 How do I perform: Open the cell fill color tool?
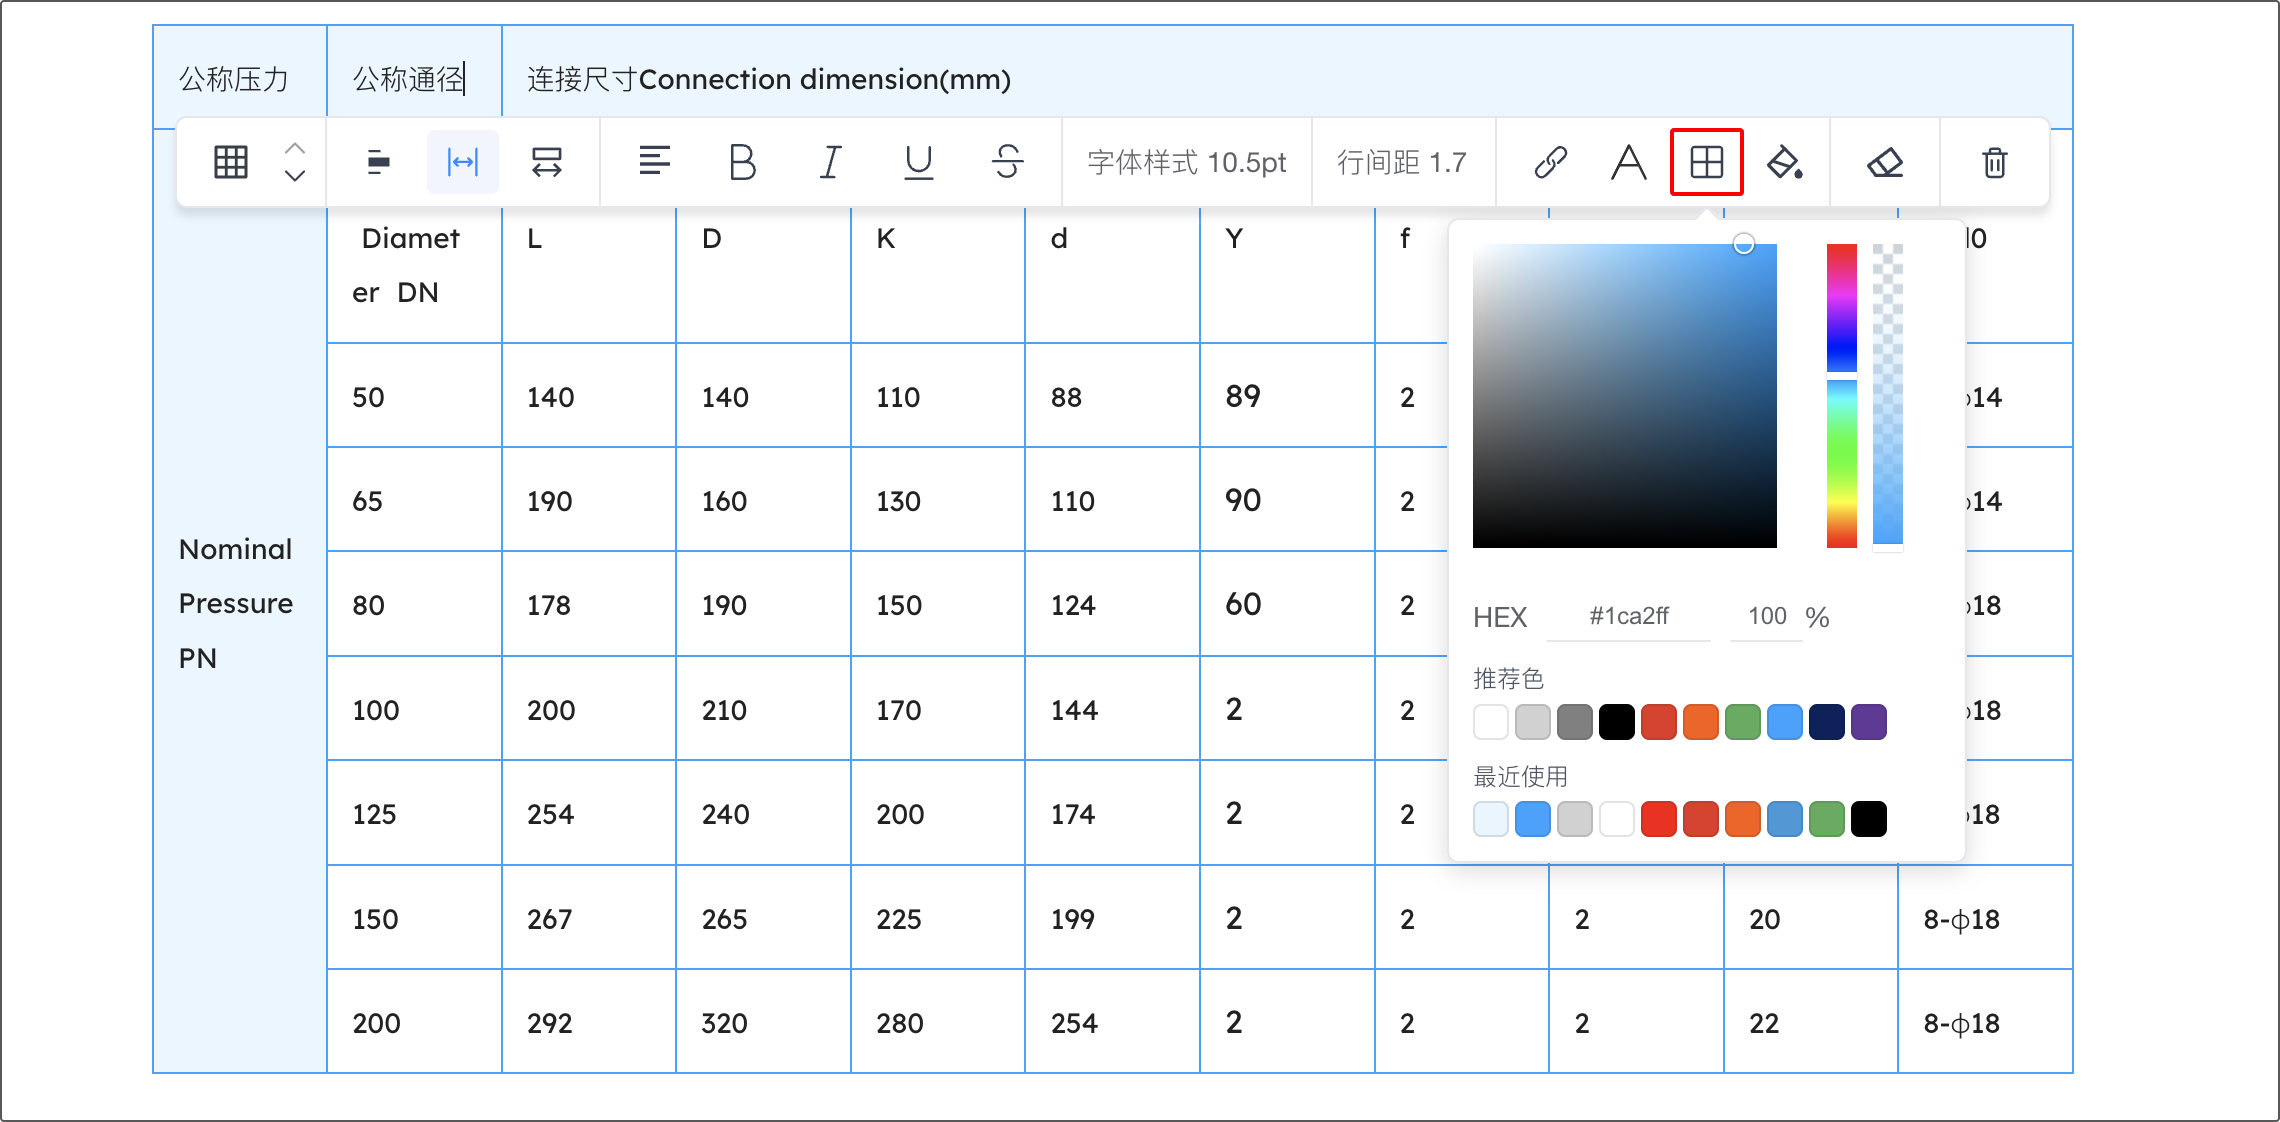tap(1785, 162)
